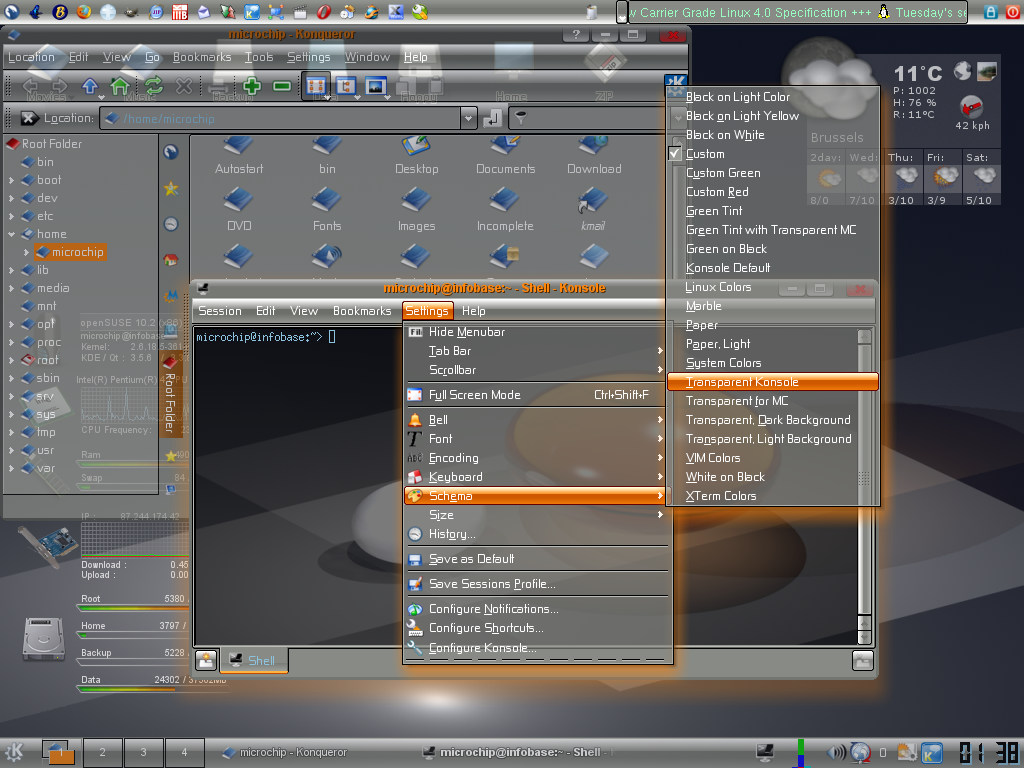Open a new Konsole session tab
The image size is (1024, 768).
click(206, 660)
